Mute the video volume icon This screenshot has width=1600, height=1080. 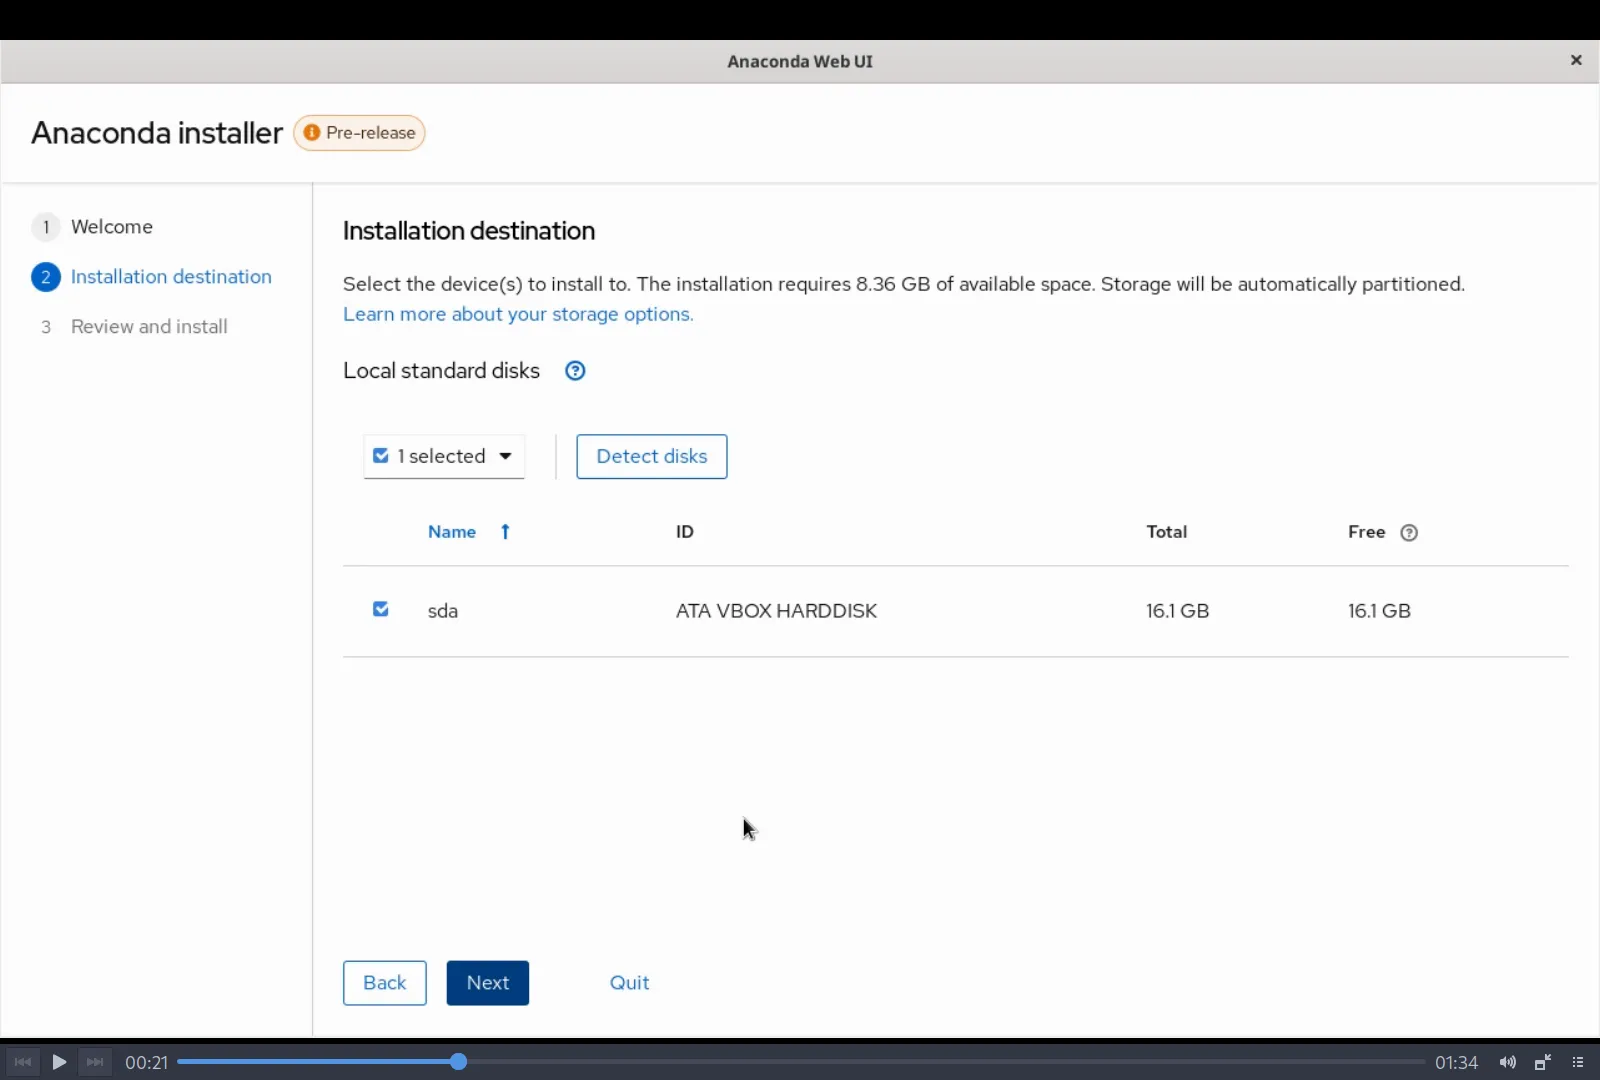click(x=1508, y=1062)
